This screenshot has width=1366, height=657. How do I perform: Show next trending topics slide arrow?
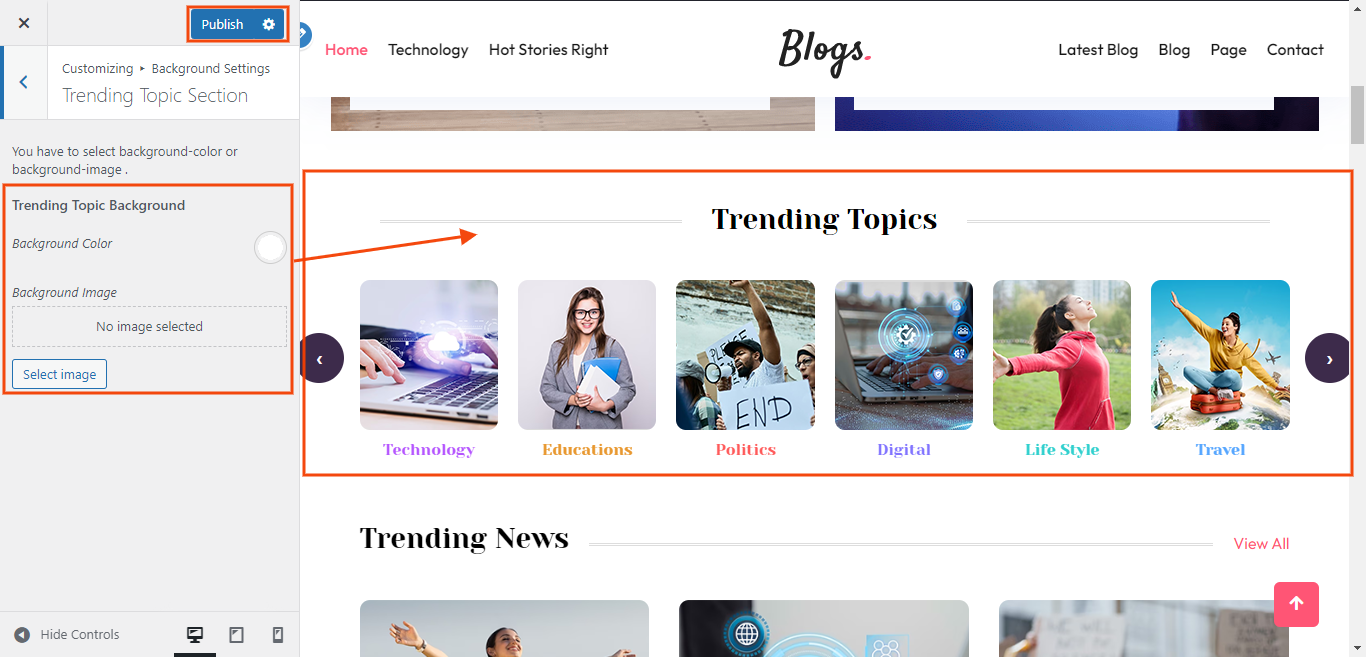point(1328,358)
